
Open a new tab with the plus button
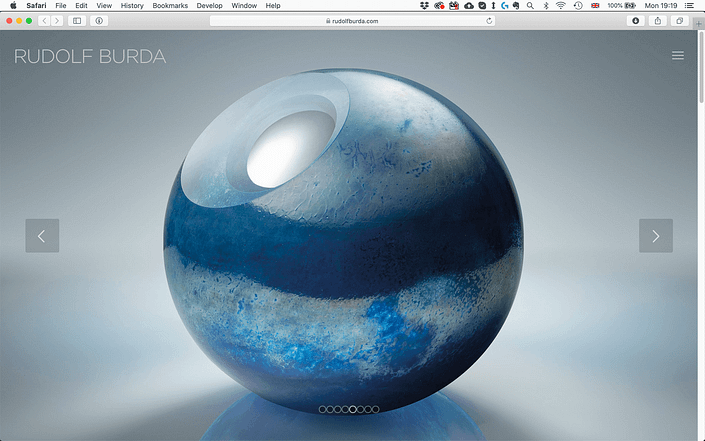click(x=699, y=24)
